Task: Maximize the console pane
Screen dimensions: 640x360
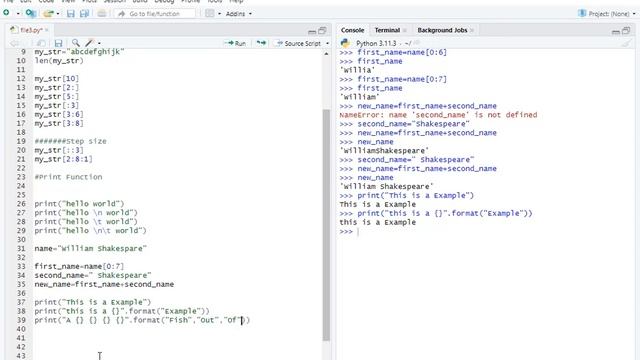Action: (x=626, y=31)
